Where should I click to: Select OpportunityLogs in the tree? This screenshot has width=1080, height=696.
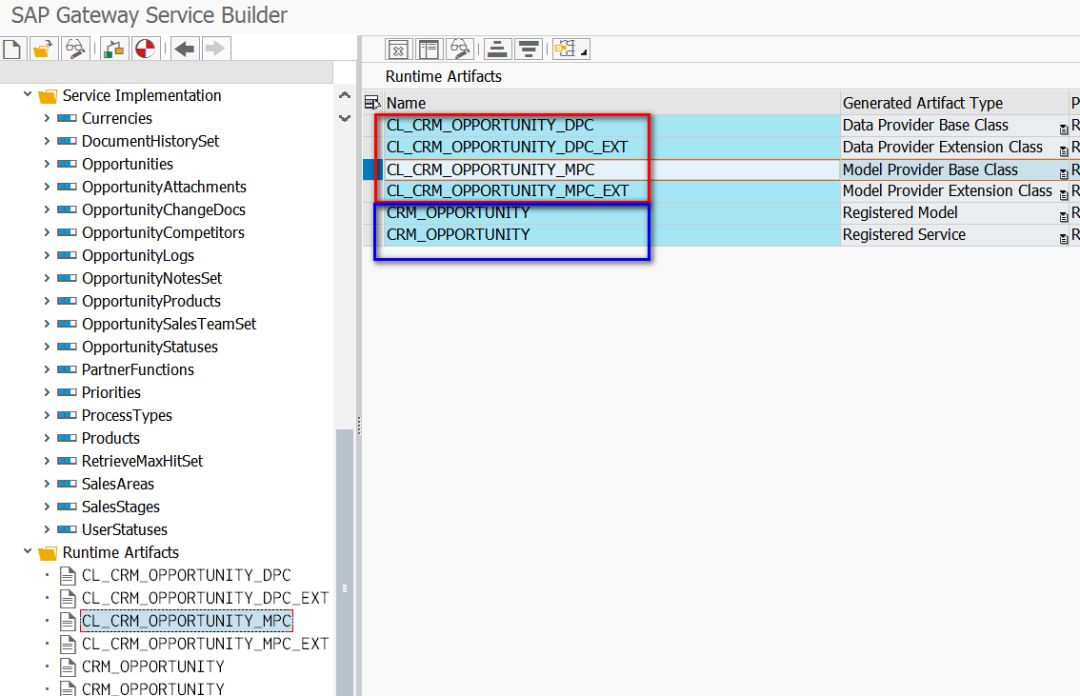[138, 256]
